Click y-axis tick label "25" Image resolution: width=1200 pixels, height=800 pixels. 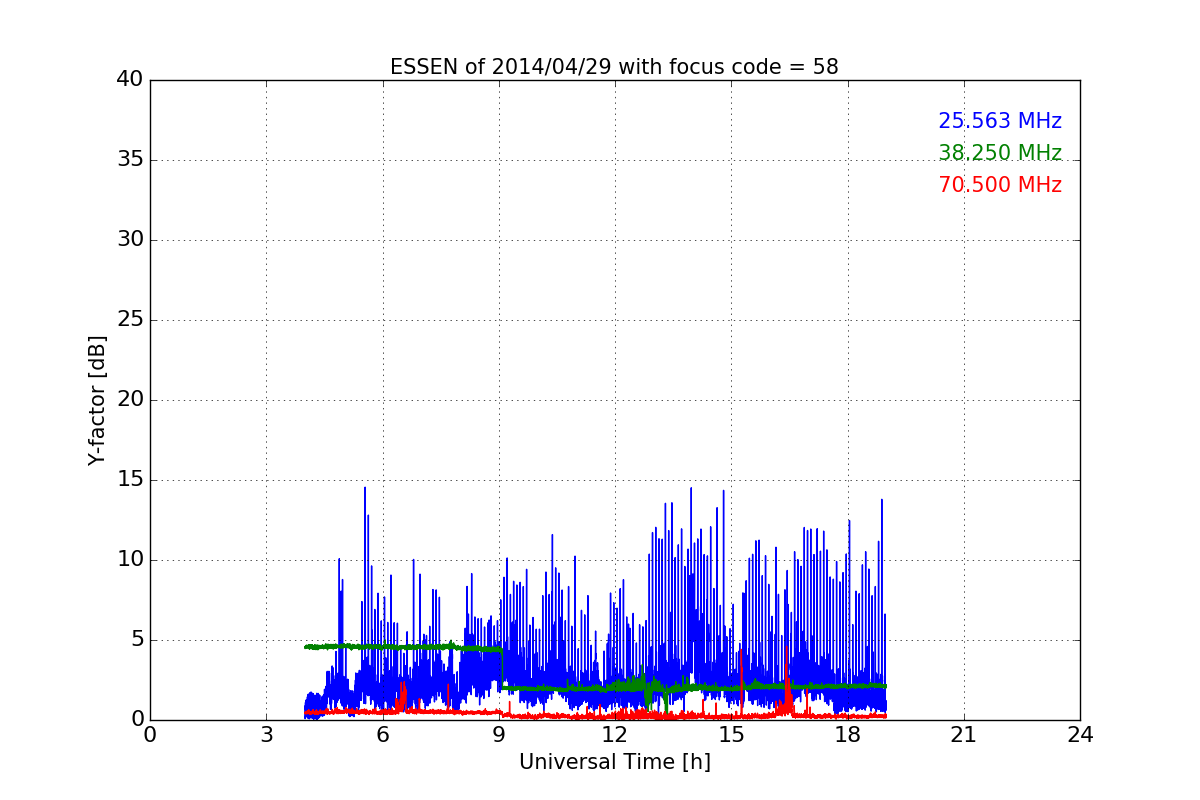[x=129, y=320]
